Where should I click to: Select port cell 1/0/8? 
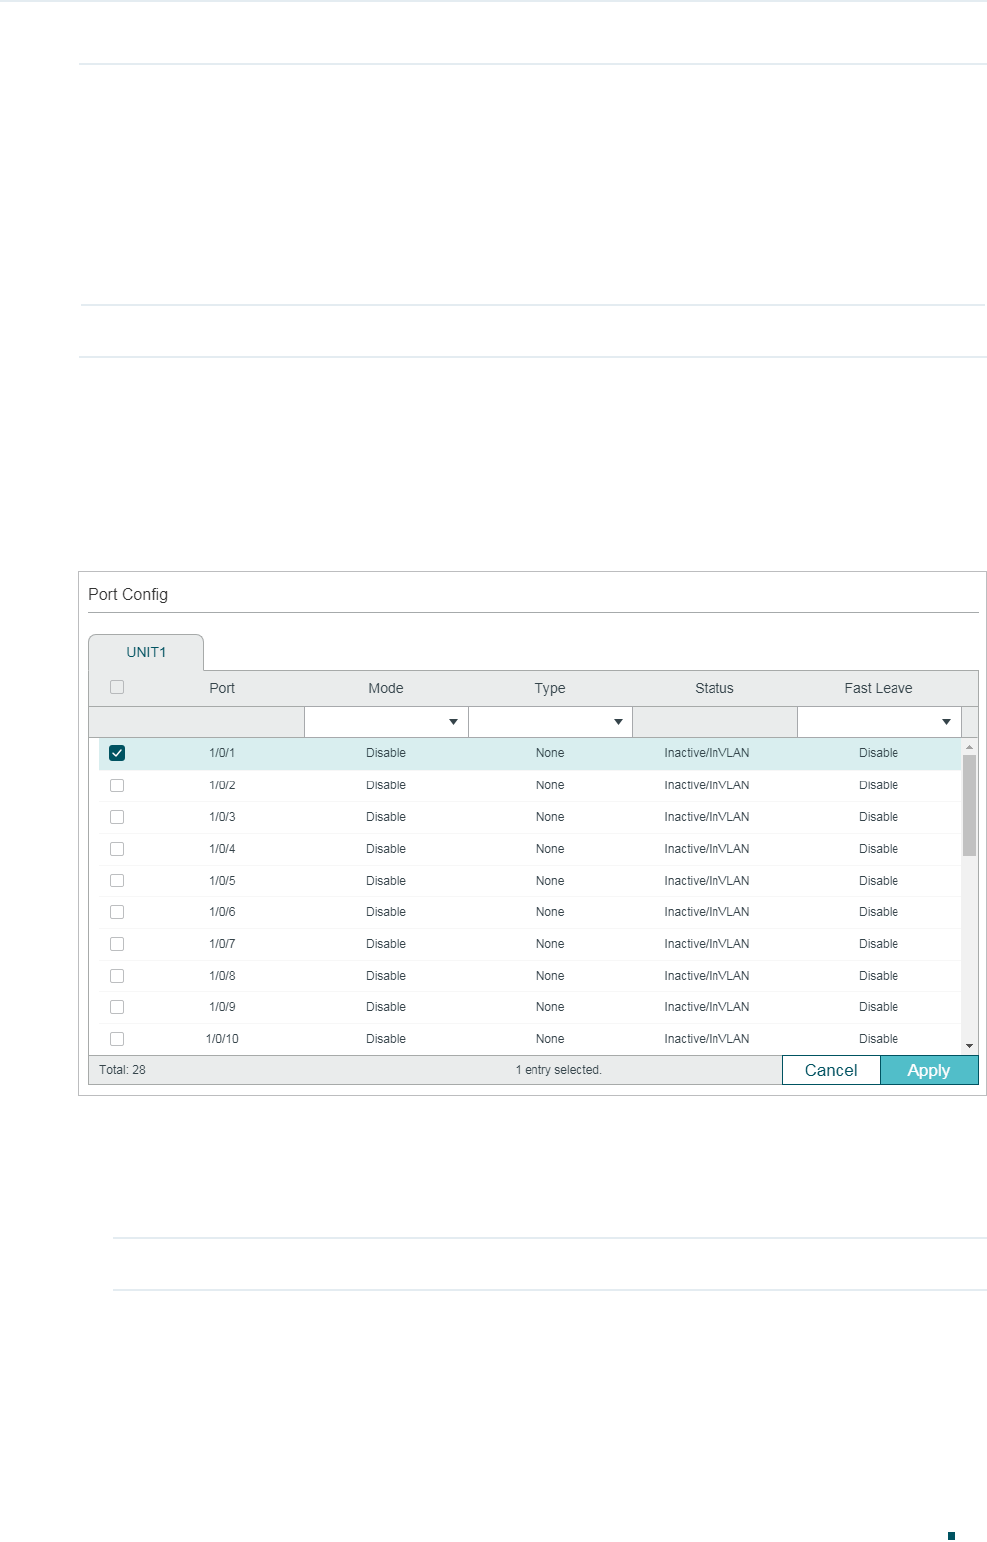[222, 976]
